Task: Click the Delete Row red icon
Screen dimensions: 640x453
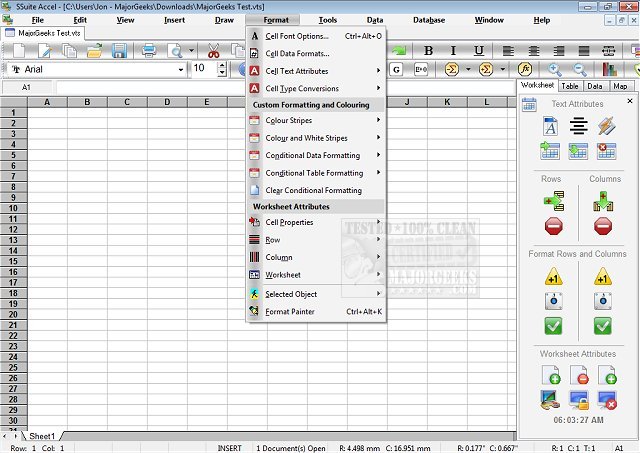Action: (x=554, y=226)
